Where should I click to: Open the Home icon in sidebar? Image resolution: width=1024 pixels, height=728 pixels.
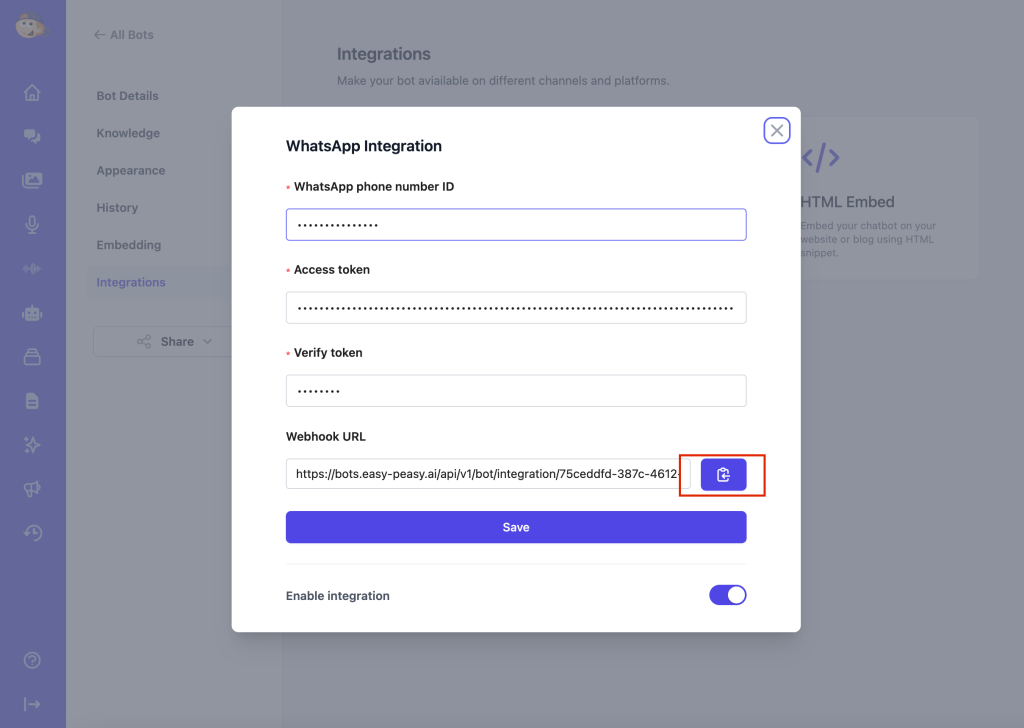(32, 93)
